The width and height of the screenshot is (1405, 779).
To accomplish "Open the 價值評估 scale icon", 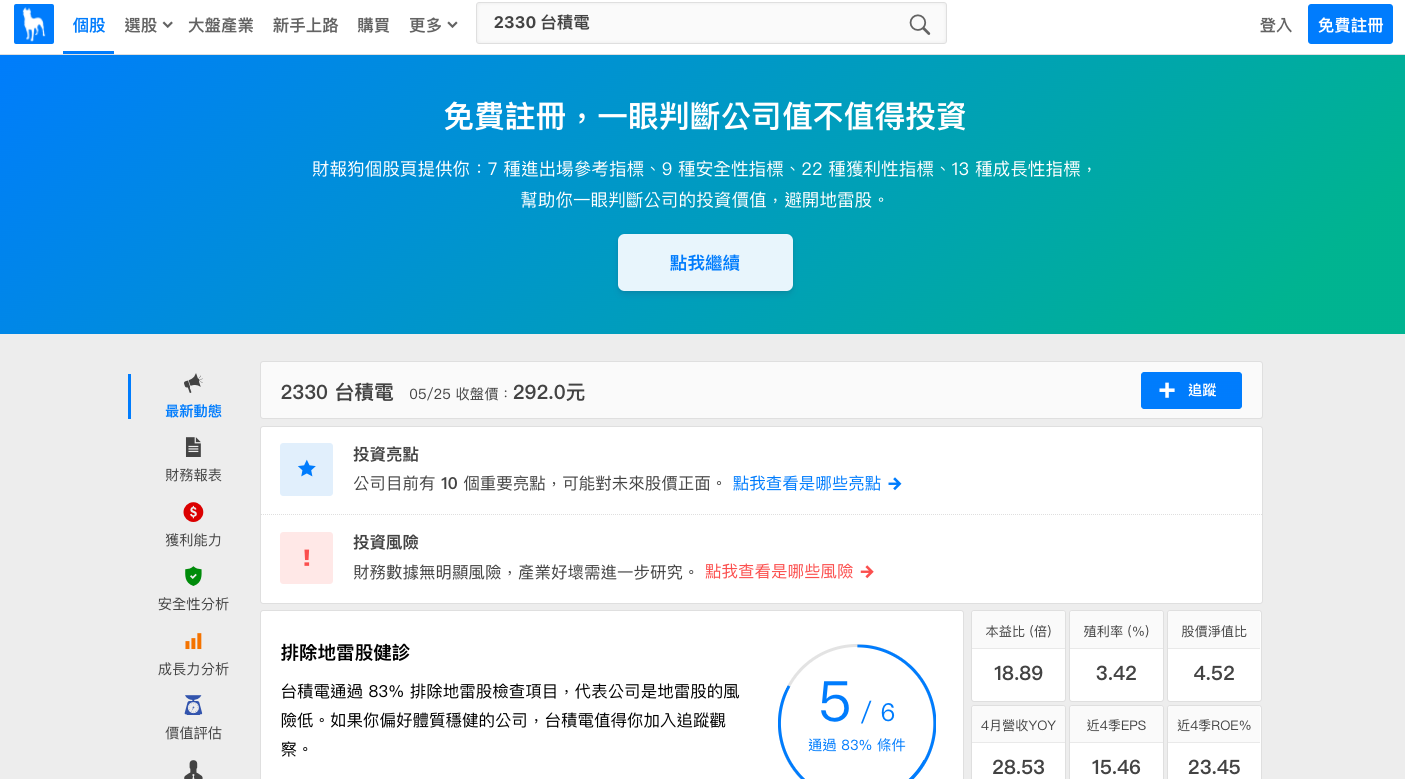I will (x=193, y=705).
